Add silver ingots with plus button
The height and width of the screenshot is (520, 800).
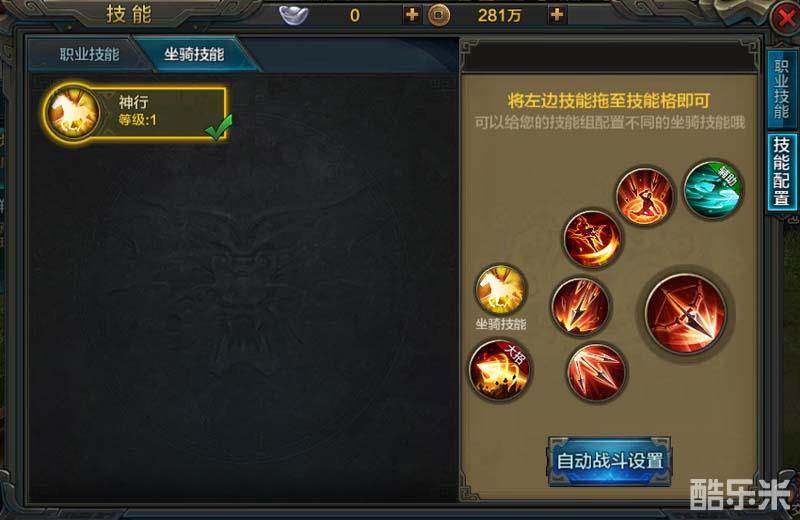[x=412, y=15]
